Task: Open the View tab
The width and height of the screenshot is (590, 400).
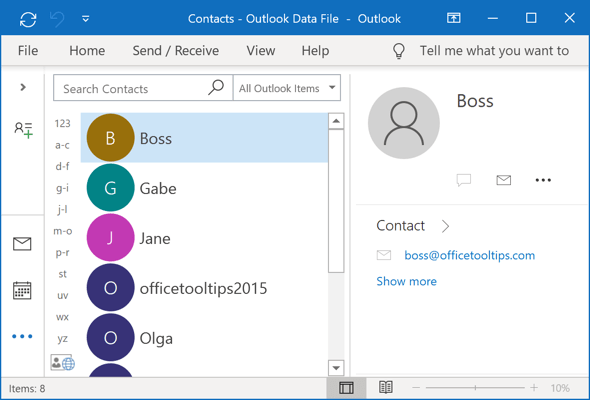Action: [261, 50]
